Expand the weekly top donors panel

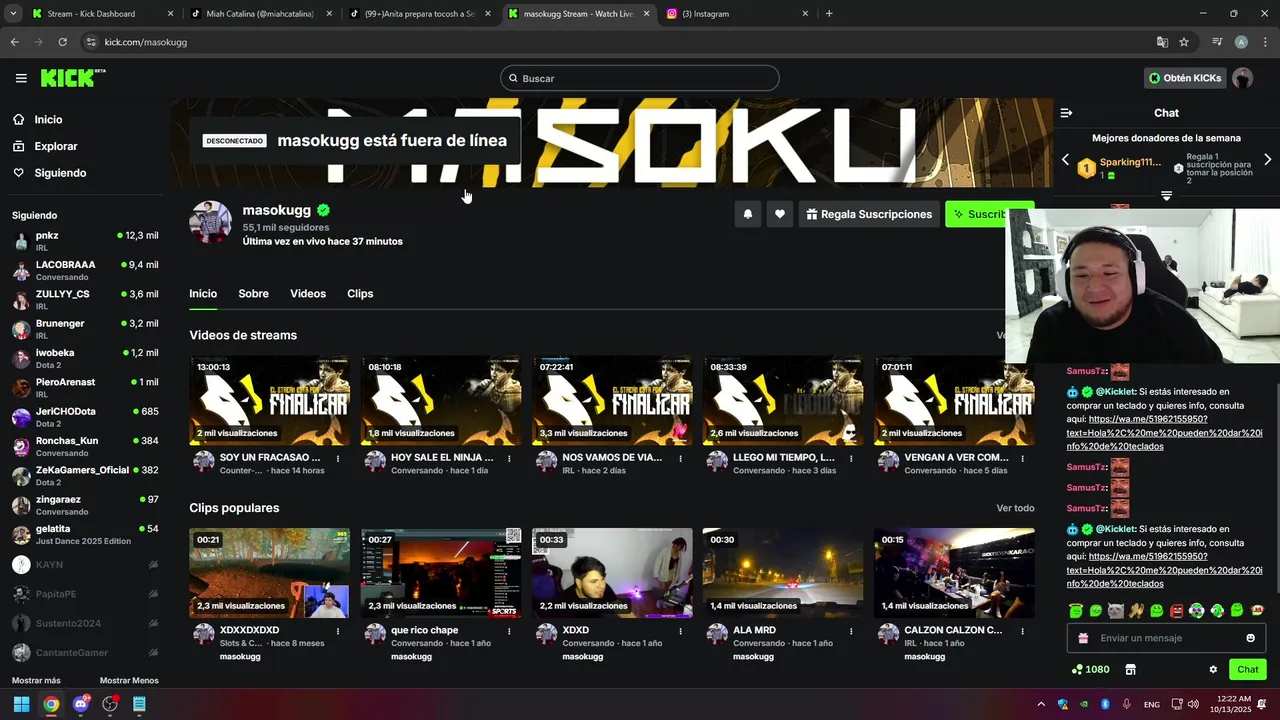pos(1166,195)
